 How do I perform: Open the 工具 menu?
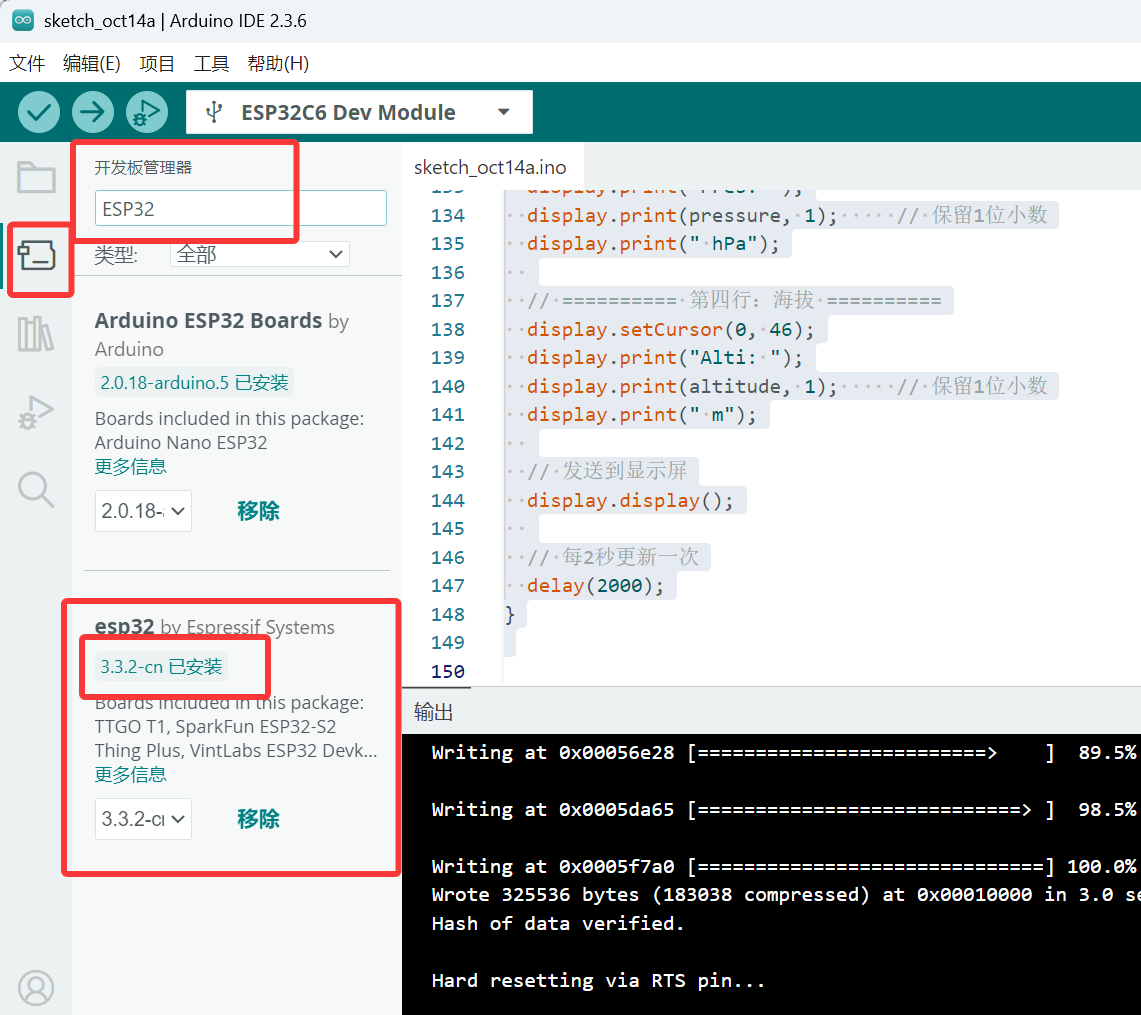coord(211,64)
